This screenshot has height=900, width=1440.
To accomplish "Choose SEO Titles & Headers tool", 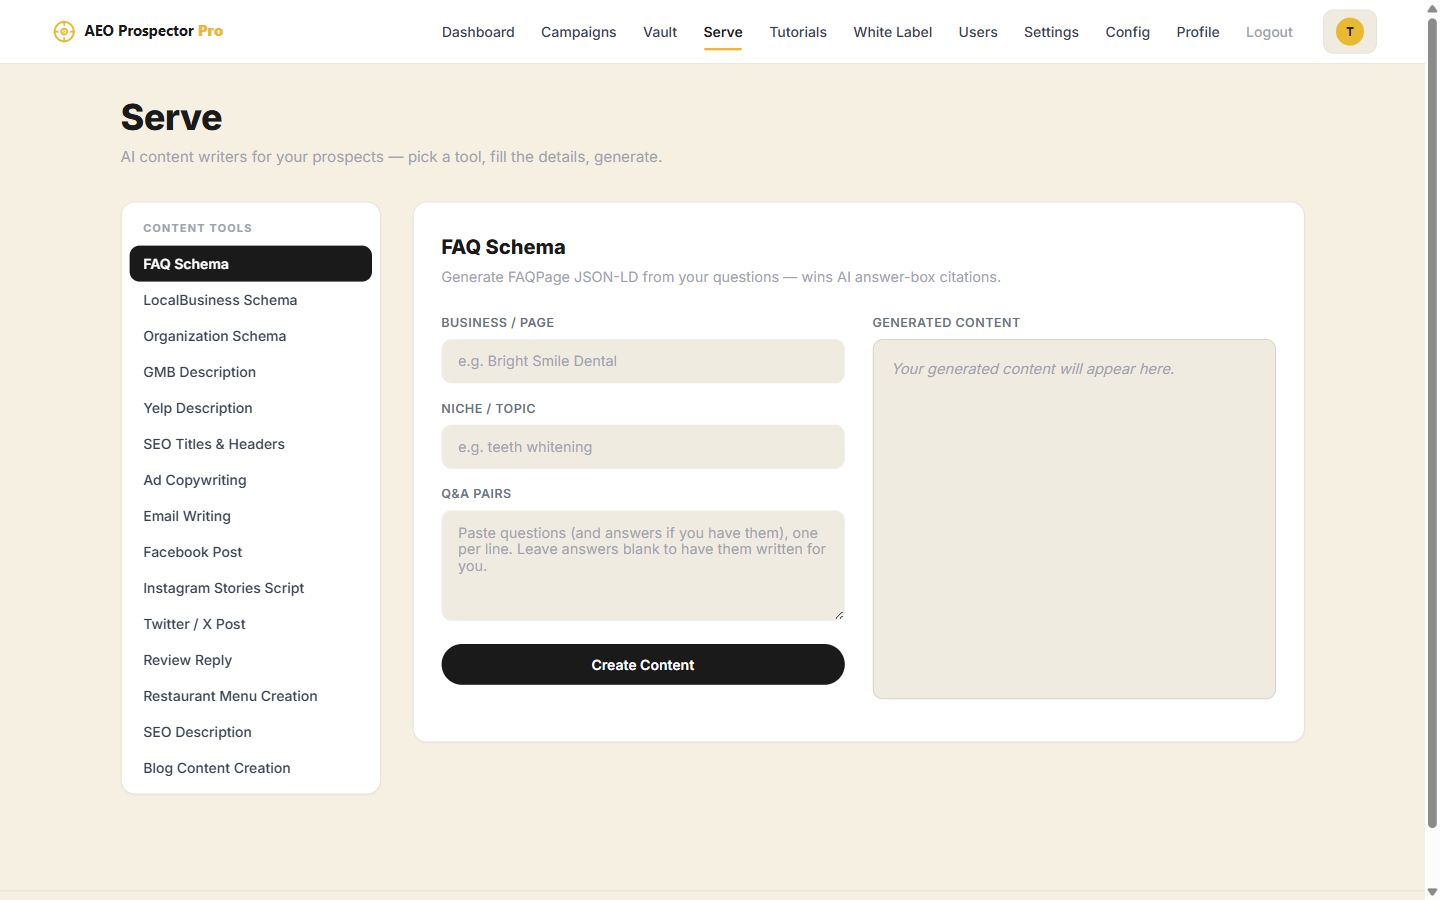I will tap(251, 444).
